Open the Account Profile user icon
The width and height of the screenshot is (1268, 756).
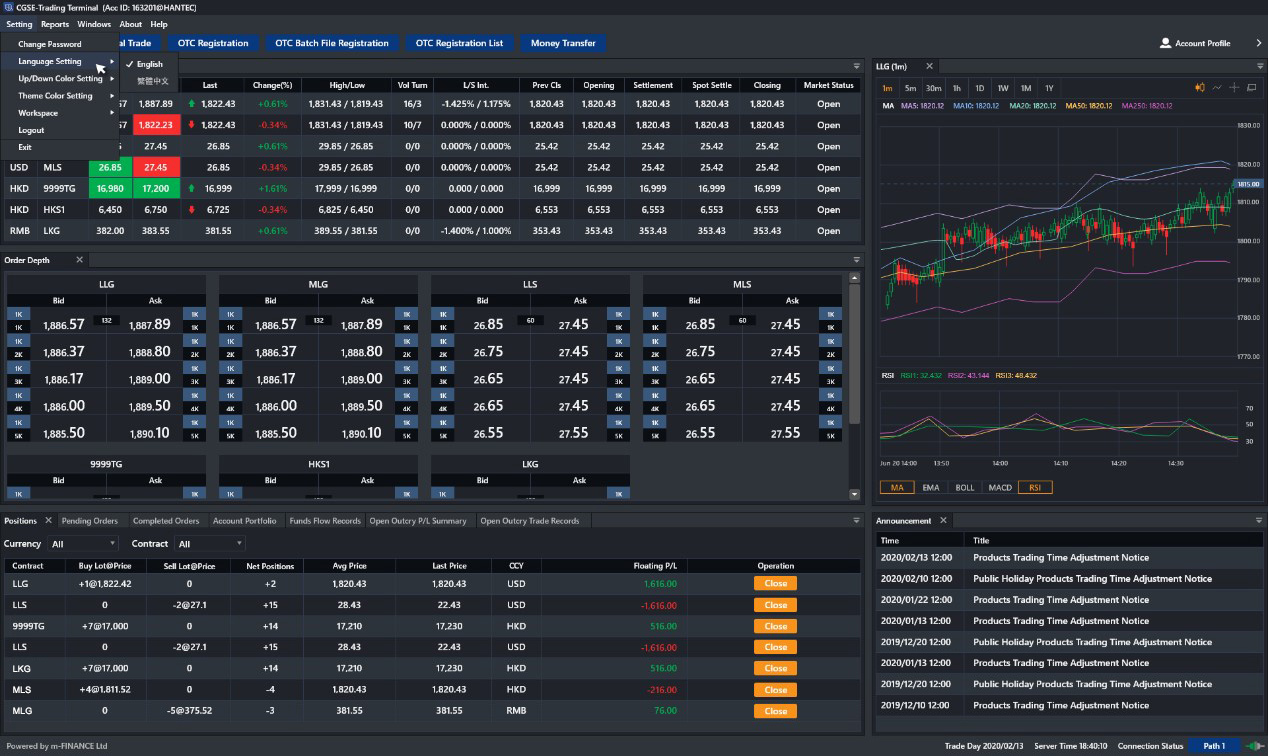[1165, 43]
